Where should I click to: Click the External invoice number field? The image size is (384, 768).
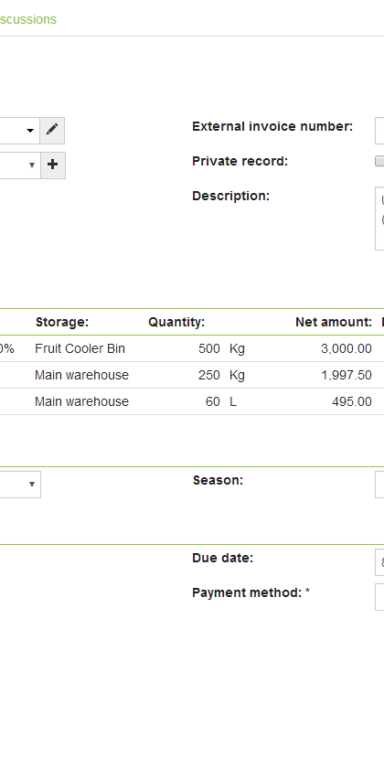pos(380,130)
